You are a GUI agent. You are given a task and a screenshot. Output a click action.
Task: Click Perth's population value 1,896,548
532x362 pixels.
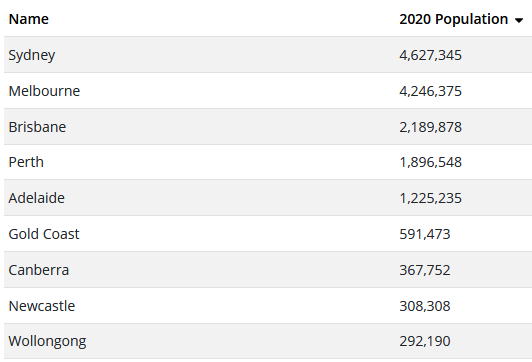tap(431, 162)
